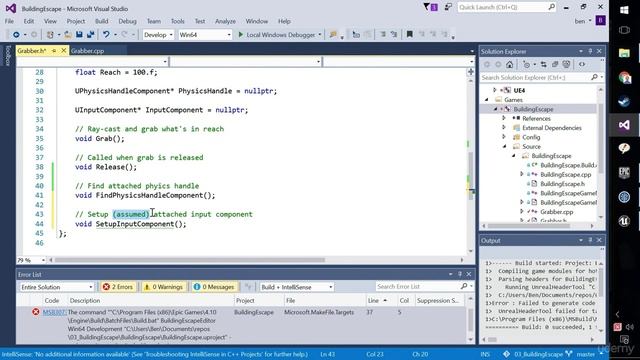Expand the UE4 project node
The height and width of the screenshot is (360, 640).
(x=495, y=90)
